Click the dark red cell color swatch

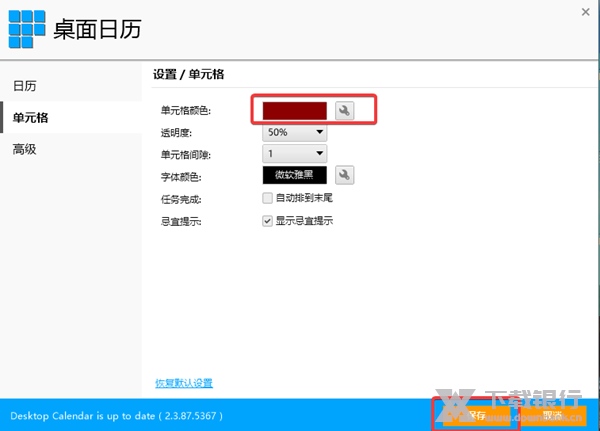pos(295,111)
